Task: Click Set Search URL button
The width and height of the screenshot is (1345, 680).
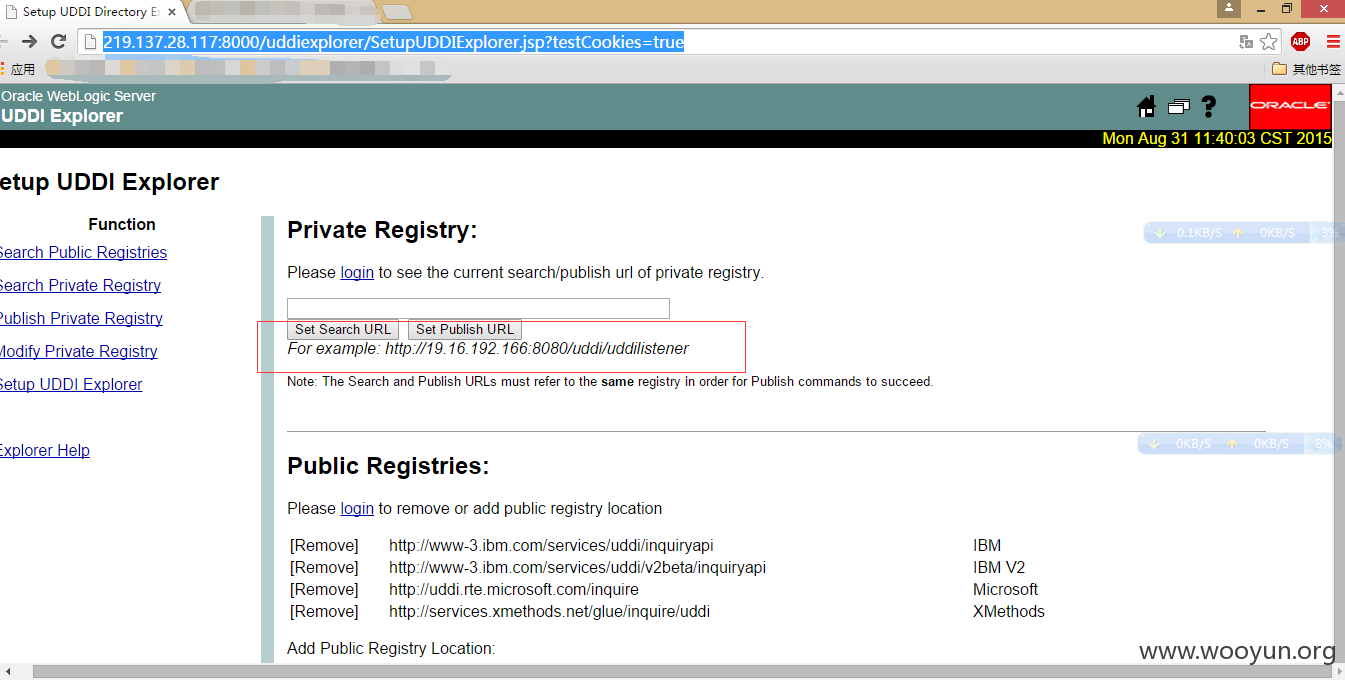Action: click(343, 329)
